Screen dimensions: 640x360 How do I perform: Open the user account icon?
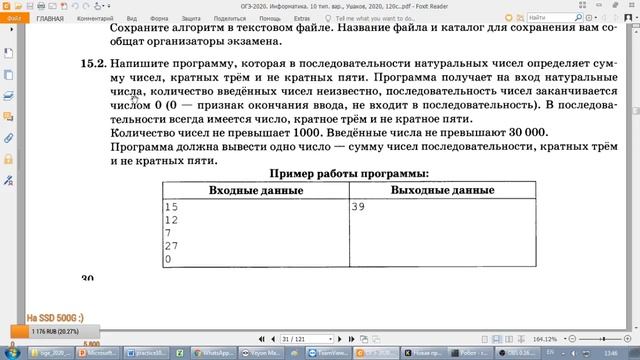628,18
